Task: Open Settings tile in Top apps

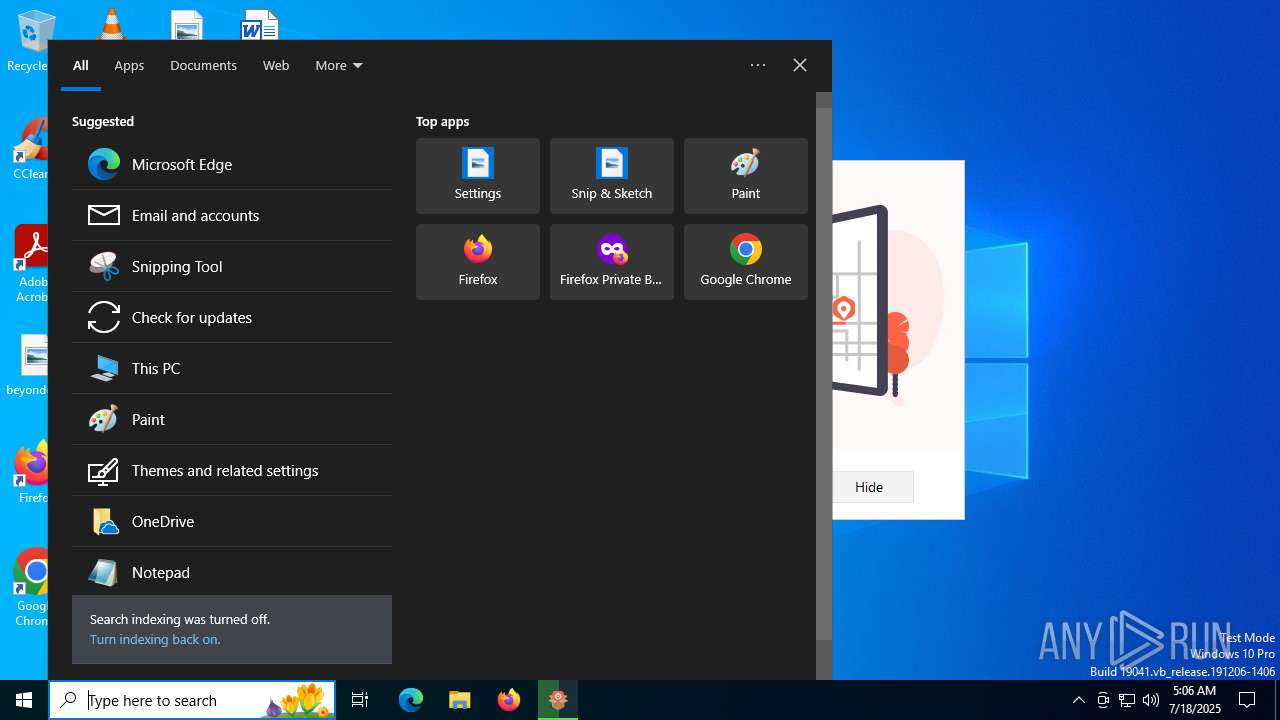Action: (478, 176)
